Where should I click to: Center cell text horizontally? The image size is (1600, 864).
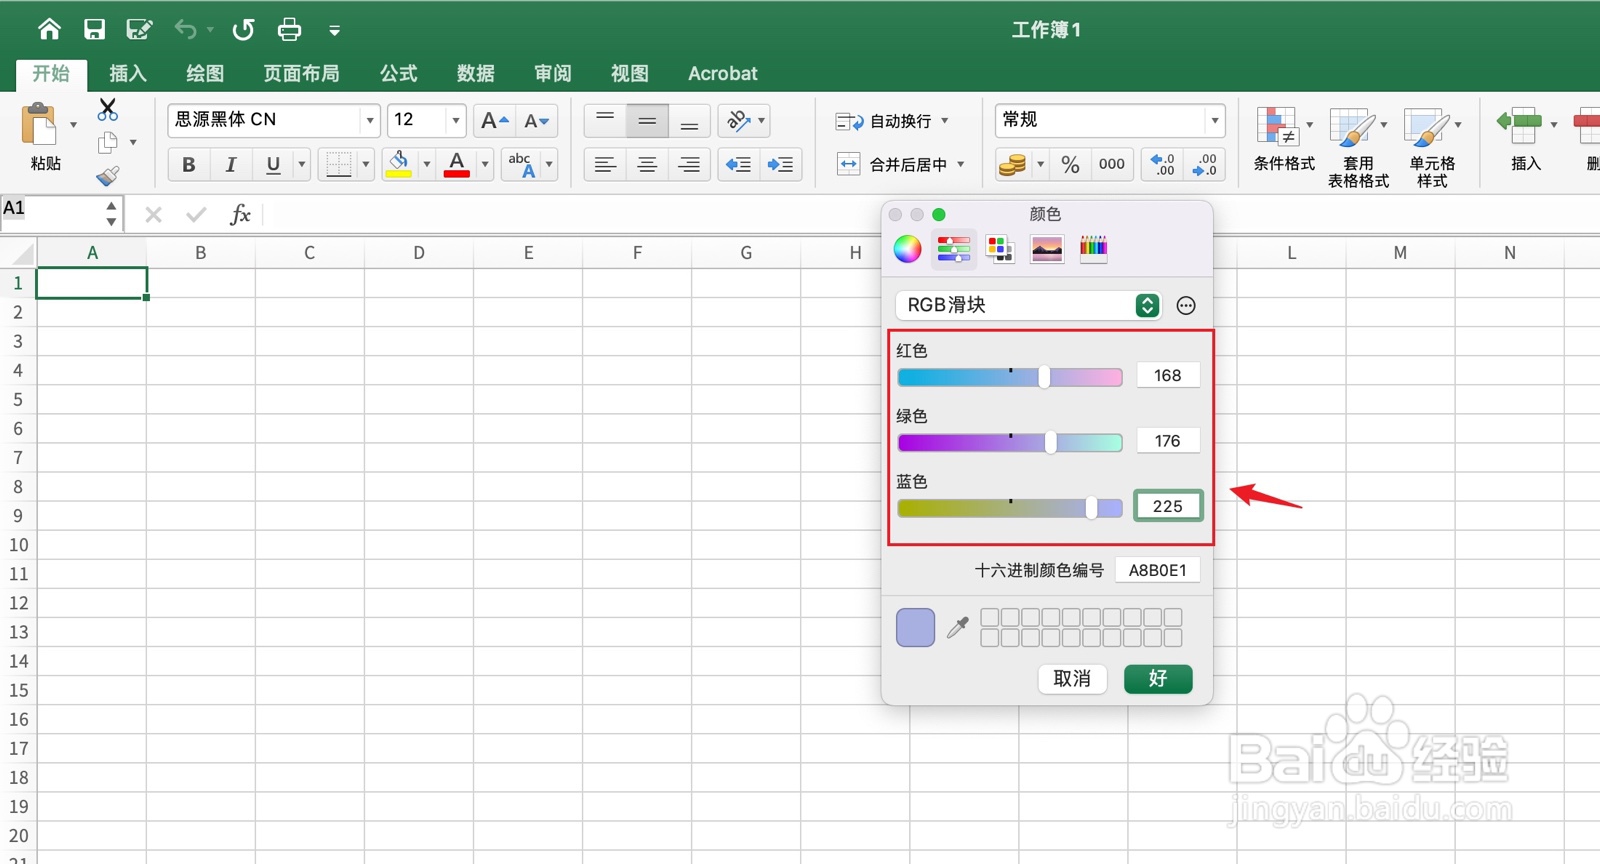click(x=647, y=164)
